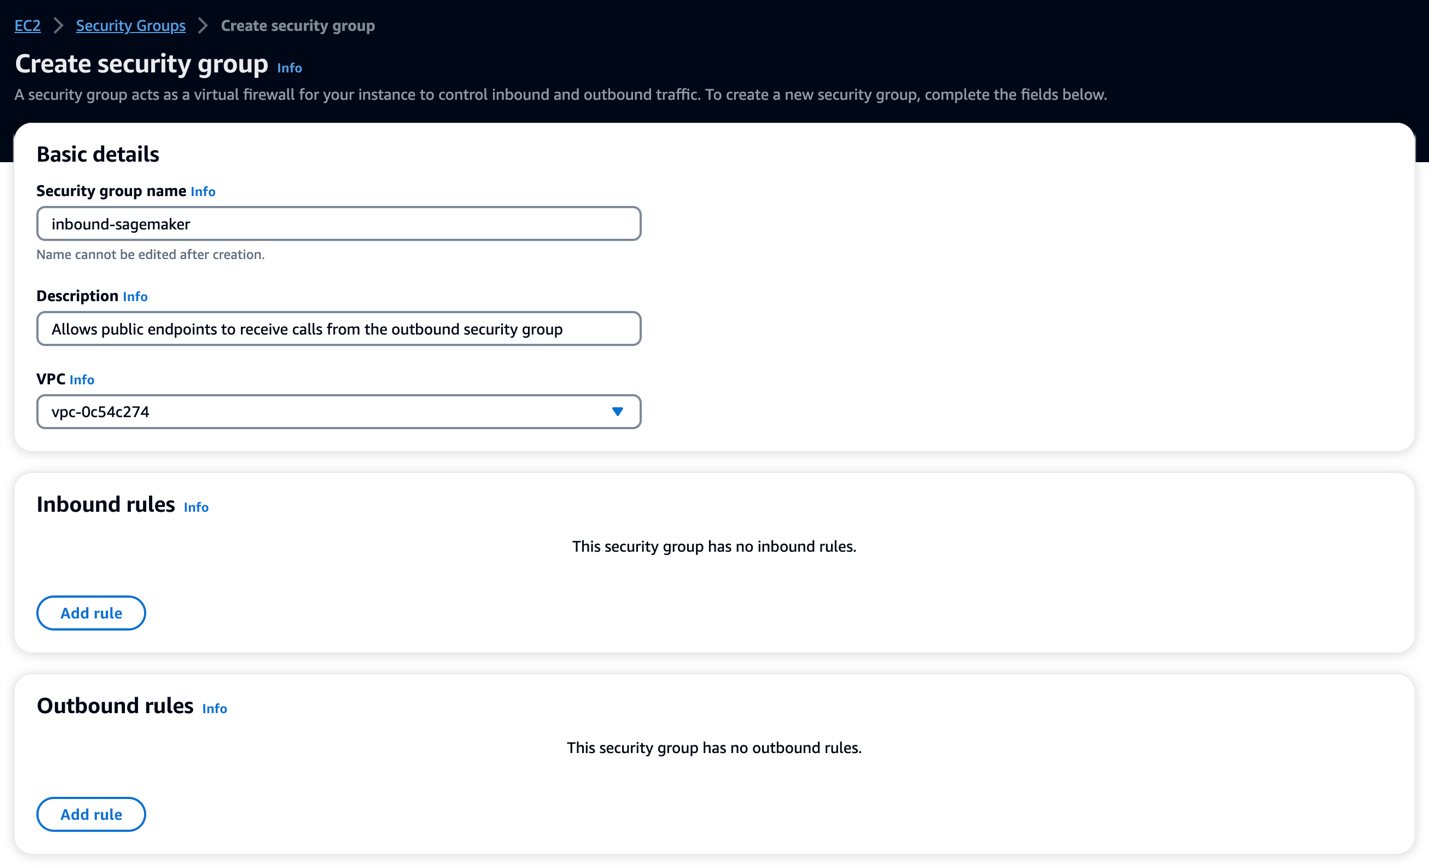The image size is (1429, 866).
Task: Click Info beside the VPC label
Action: [x=81, y=379]
